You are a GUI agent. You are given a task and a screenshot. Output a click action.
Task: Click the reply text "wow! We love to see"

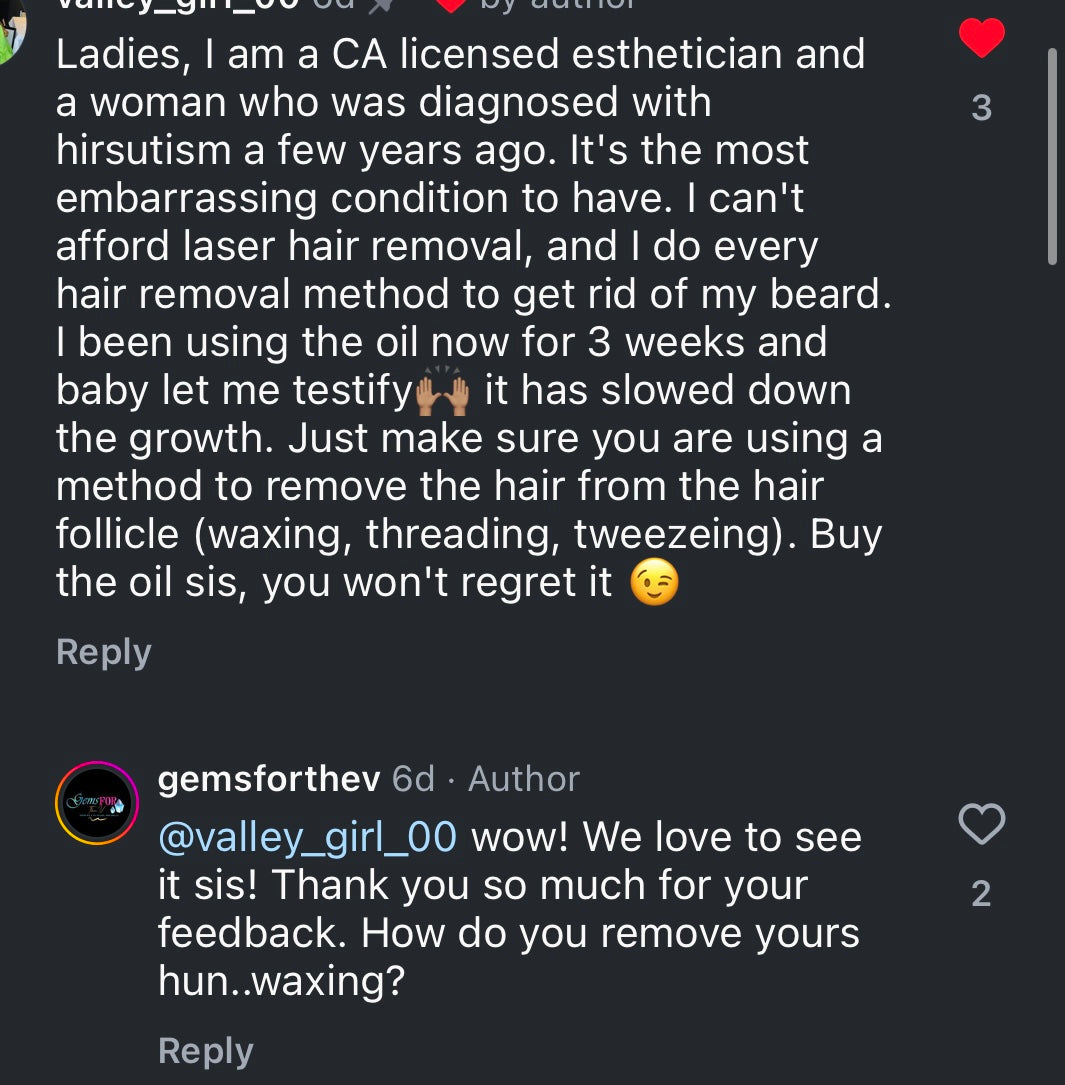665,836
